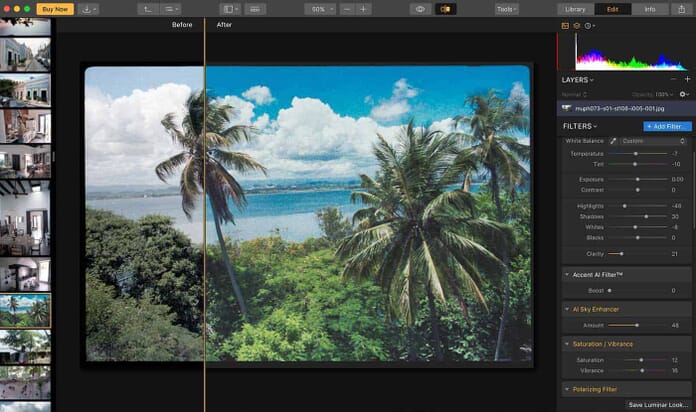Click the AI Sky Enhancer Amount slider
Image resolution: width=696 pixels, height=412 pixels.
(637, 325)
